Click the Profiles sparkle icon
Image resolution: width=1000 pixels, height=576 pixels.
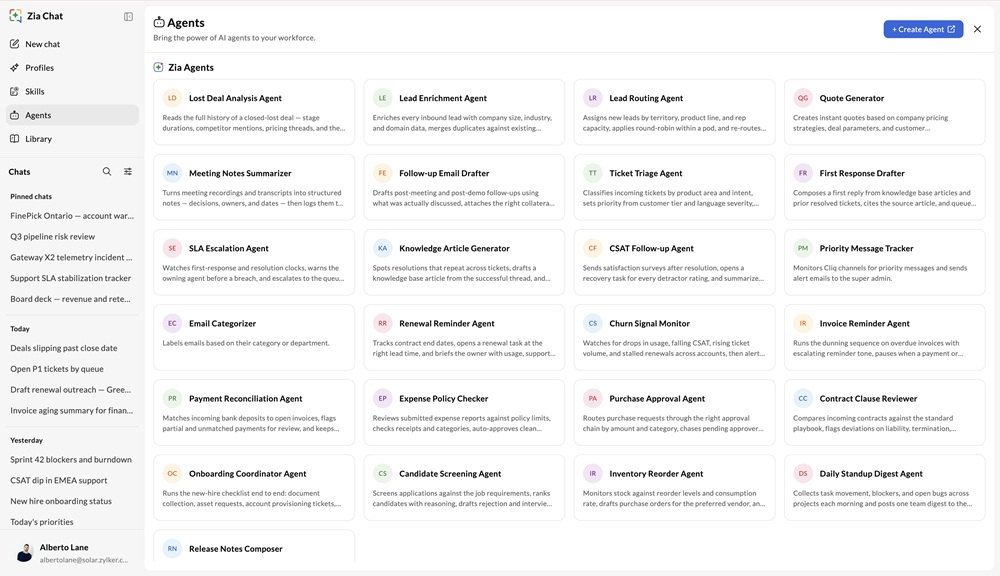[15, 68]
